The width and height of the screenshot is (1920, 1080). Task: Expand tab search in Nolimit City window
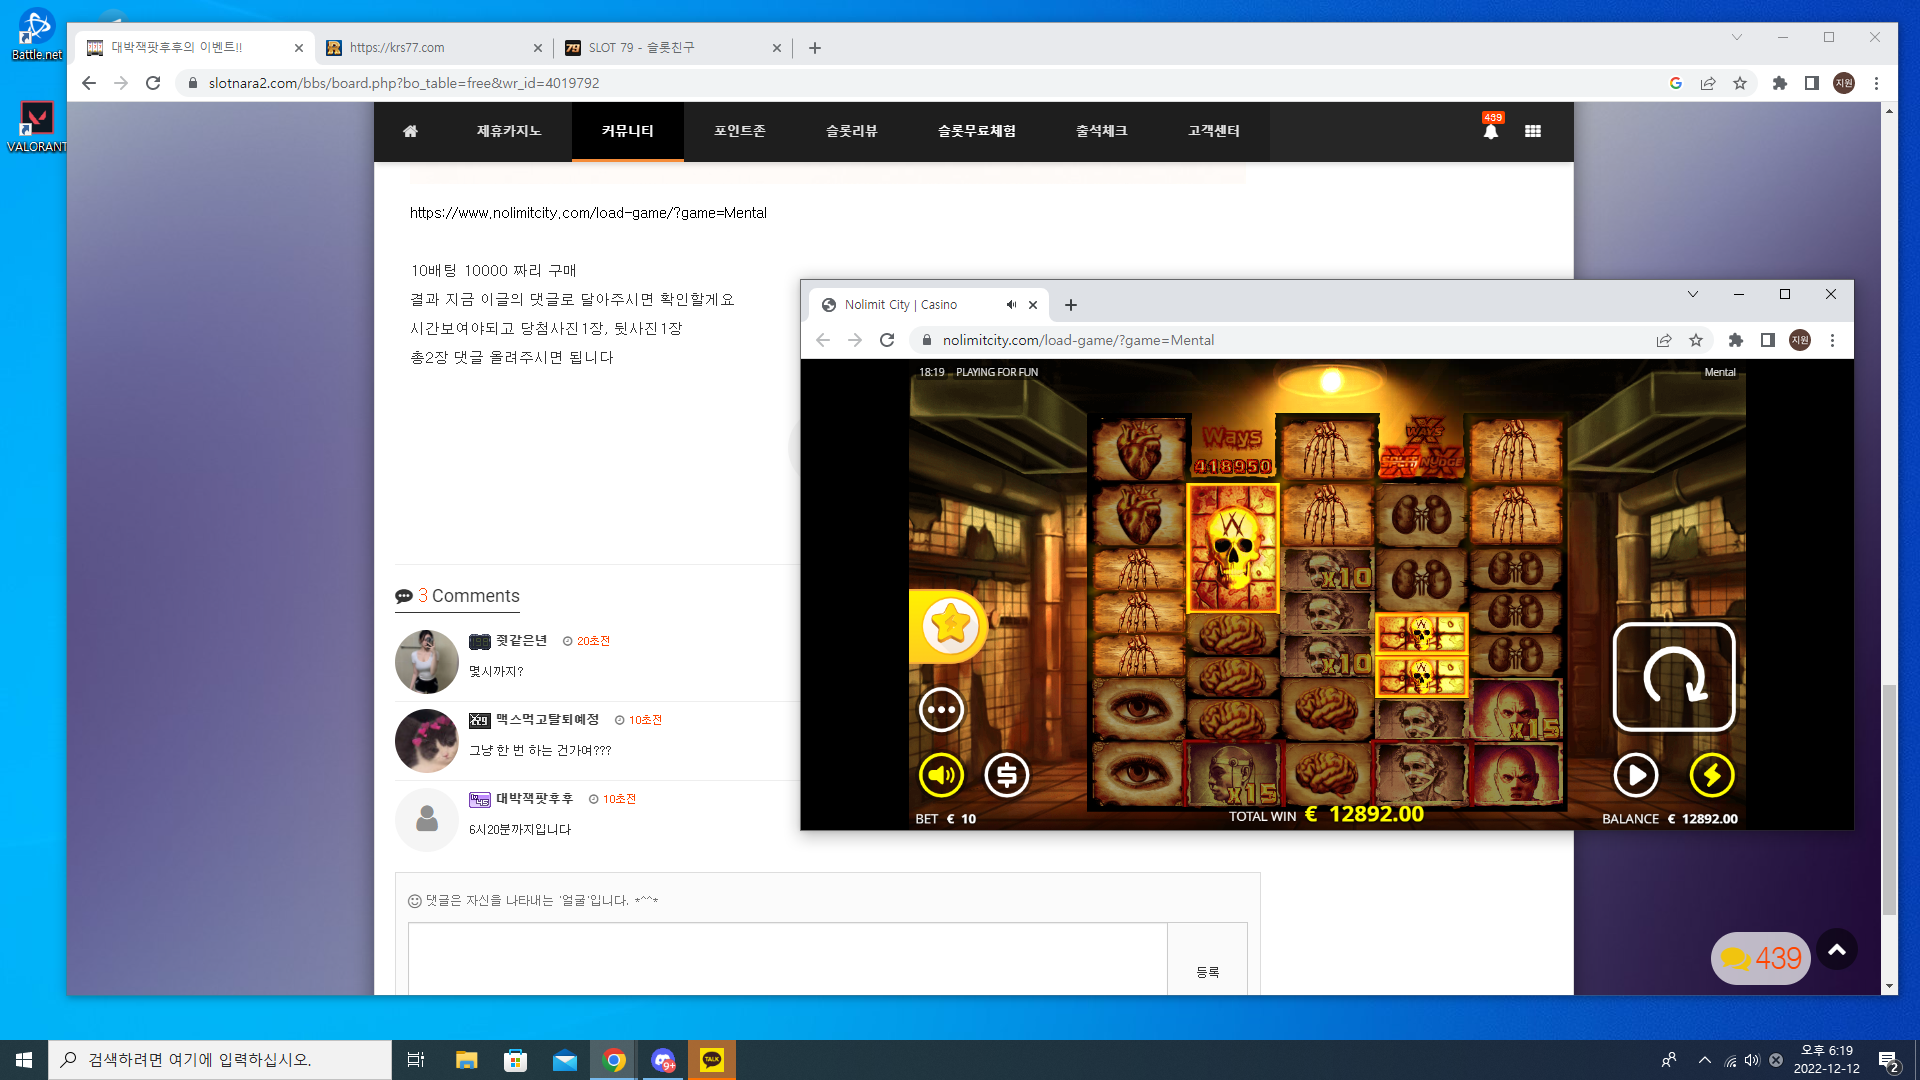[1693, 294]
